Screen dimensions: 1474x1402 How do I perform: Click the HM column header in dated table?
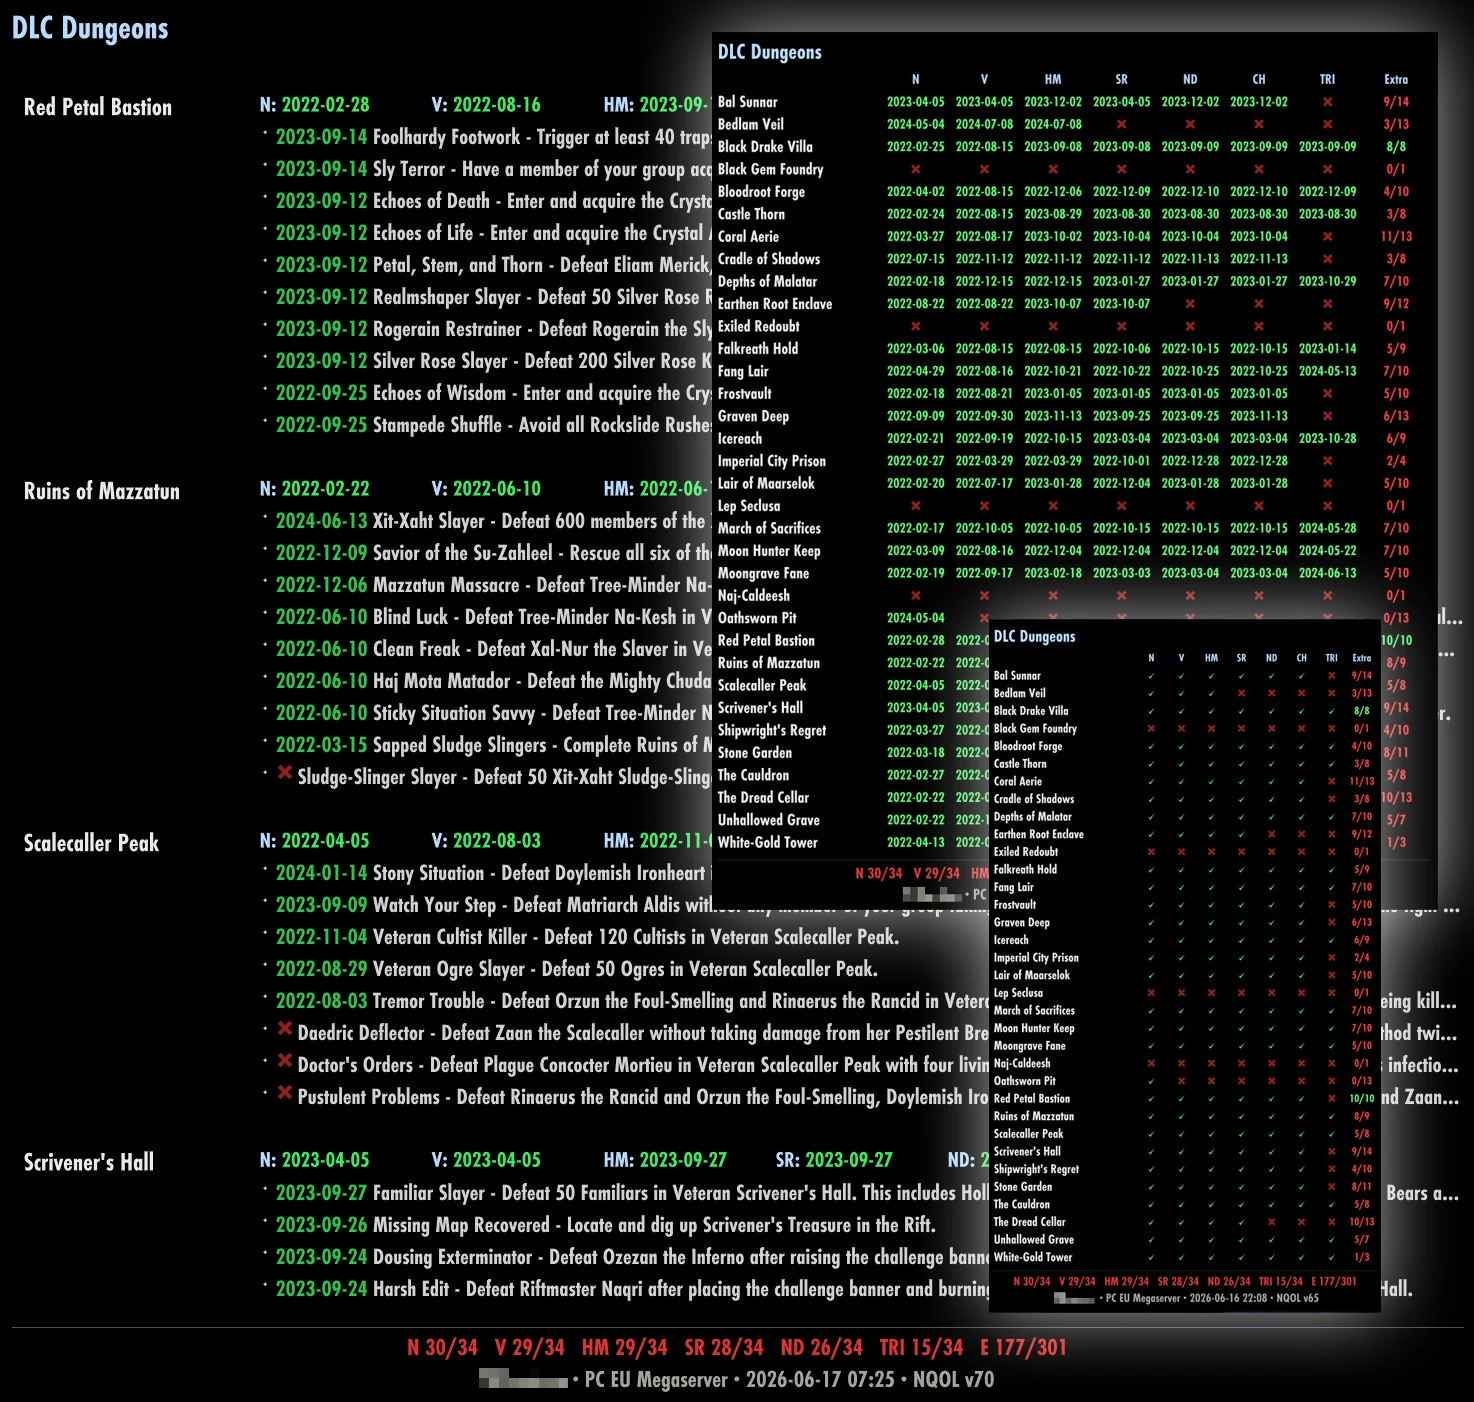pyautogui.click(x=1053, y=80)
